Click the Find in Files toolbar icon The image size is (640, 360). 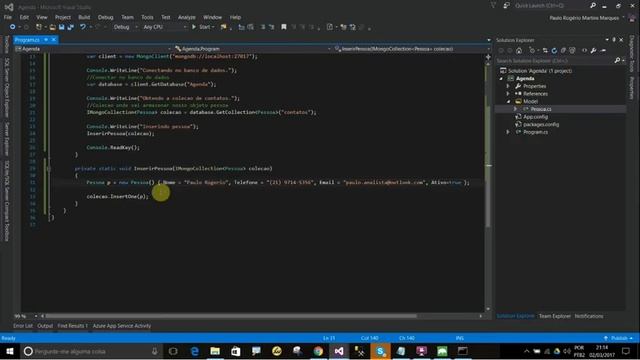coord(223,27)
